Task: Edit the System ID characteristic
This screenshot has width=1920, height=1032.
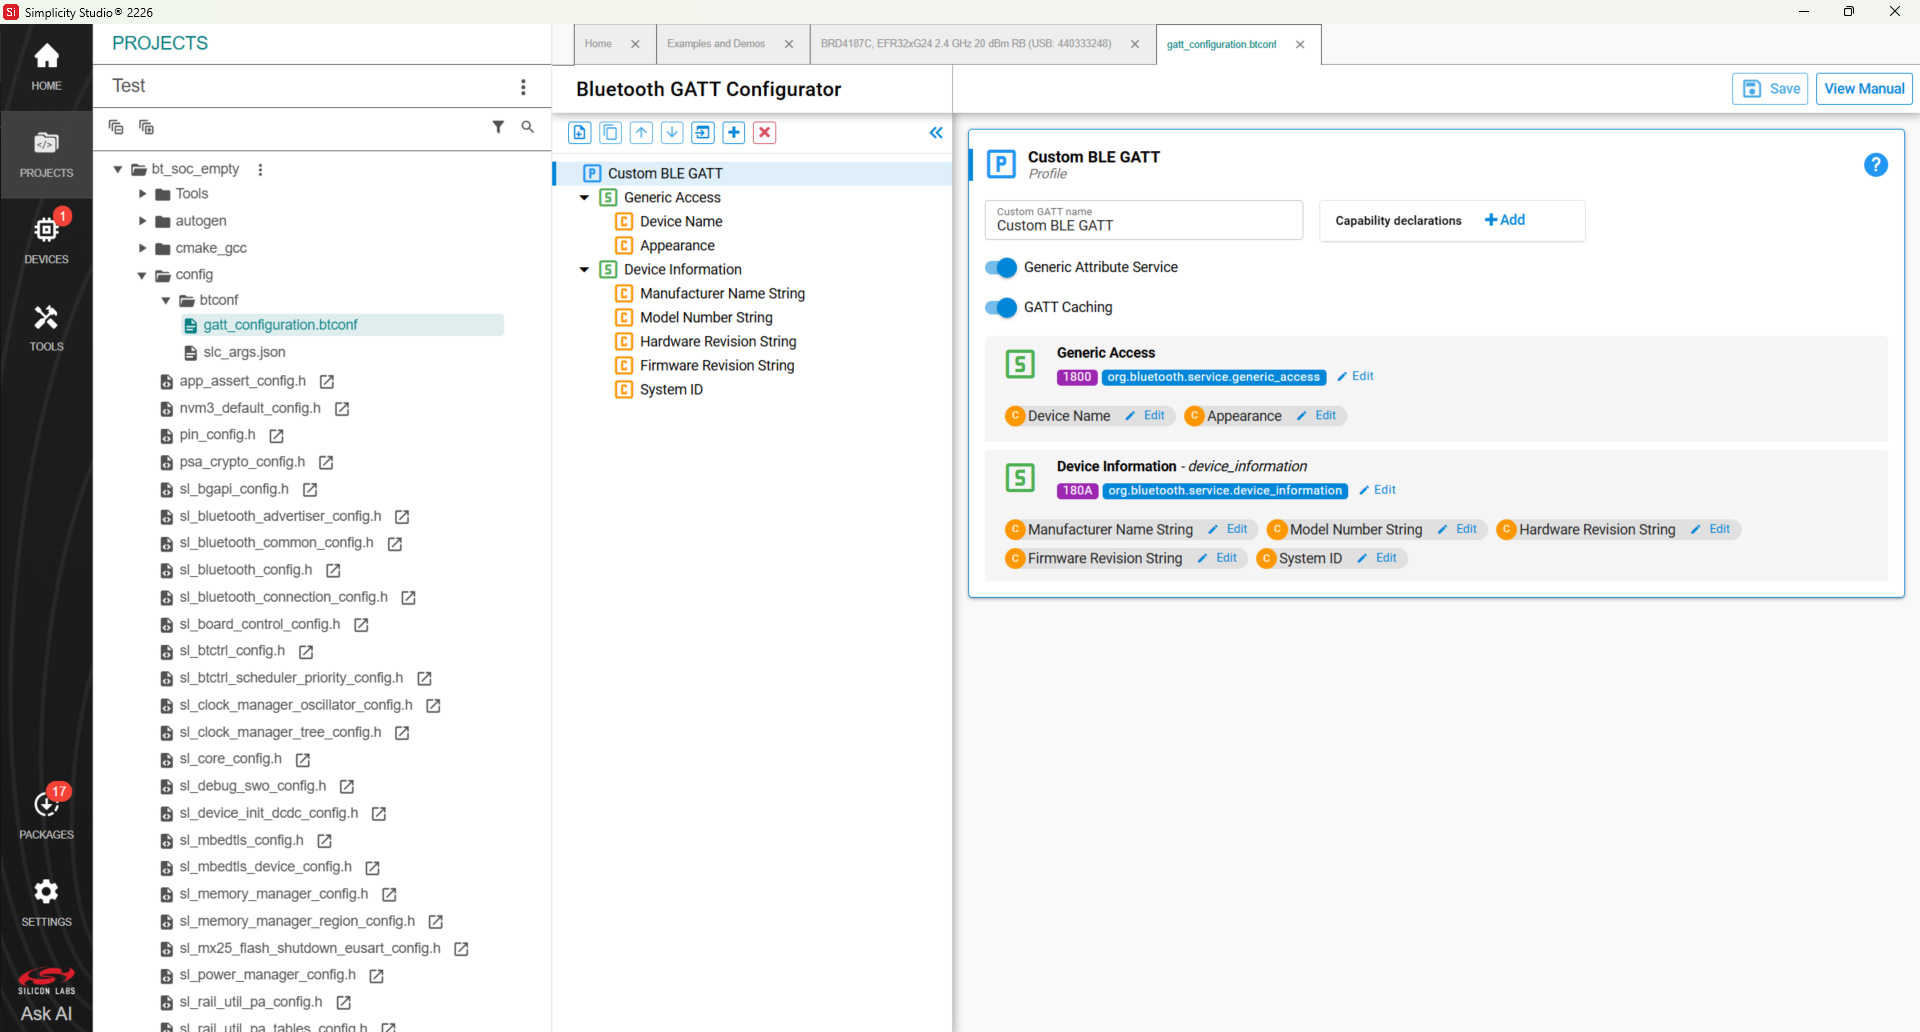Action: 1377,558
